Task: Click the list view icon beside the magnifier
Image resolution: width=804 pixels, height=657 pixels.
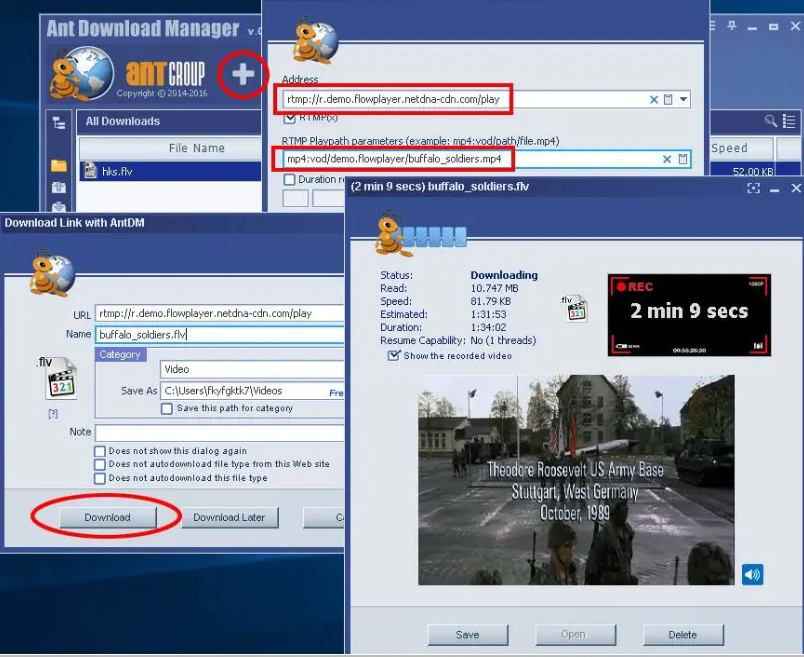Action: pyautogui.click(x=789, y=121)
